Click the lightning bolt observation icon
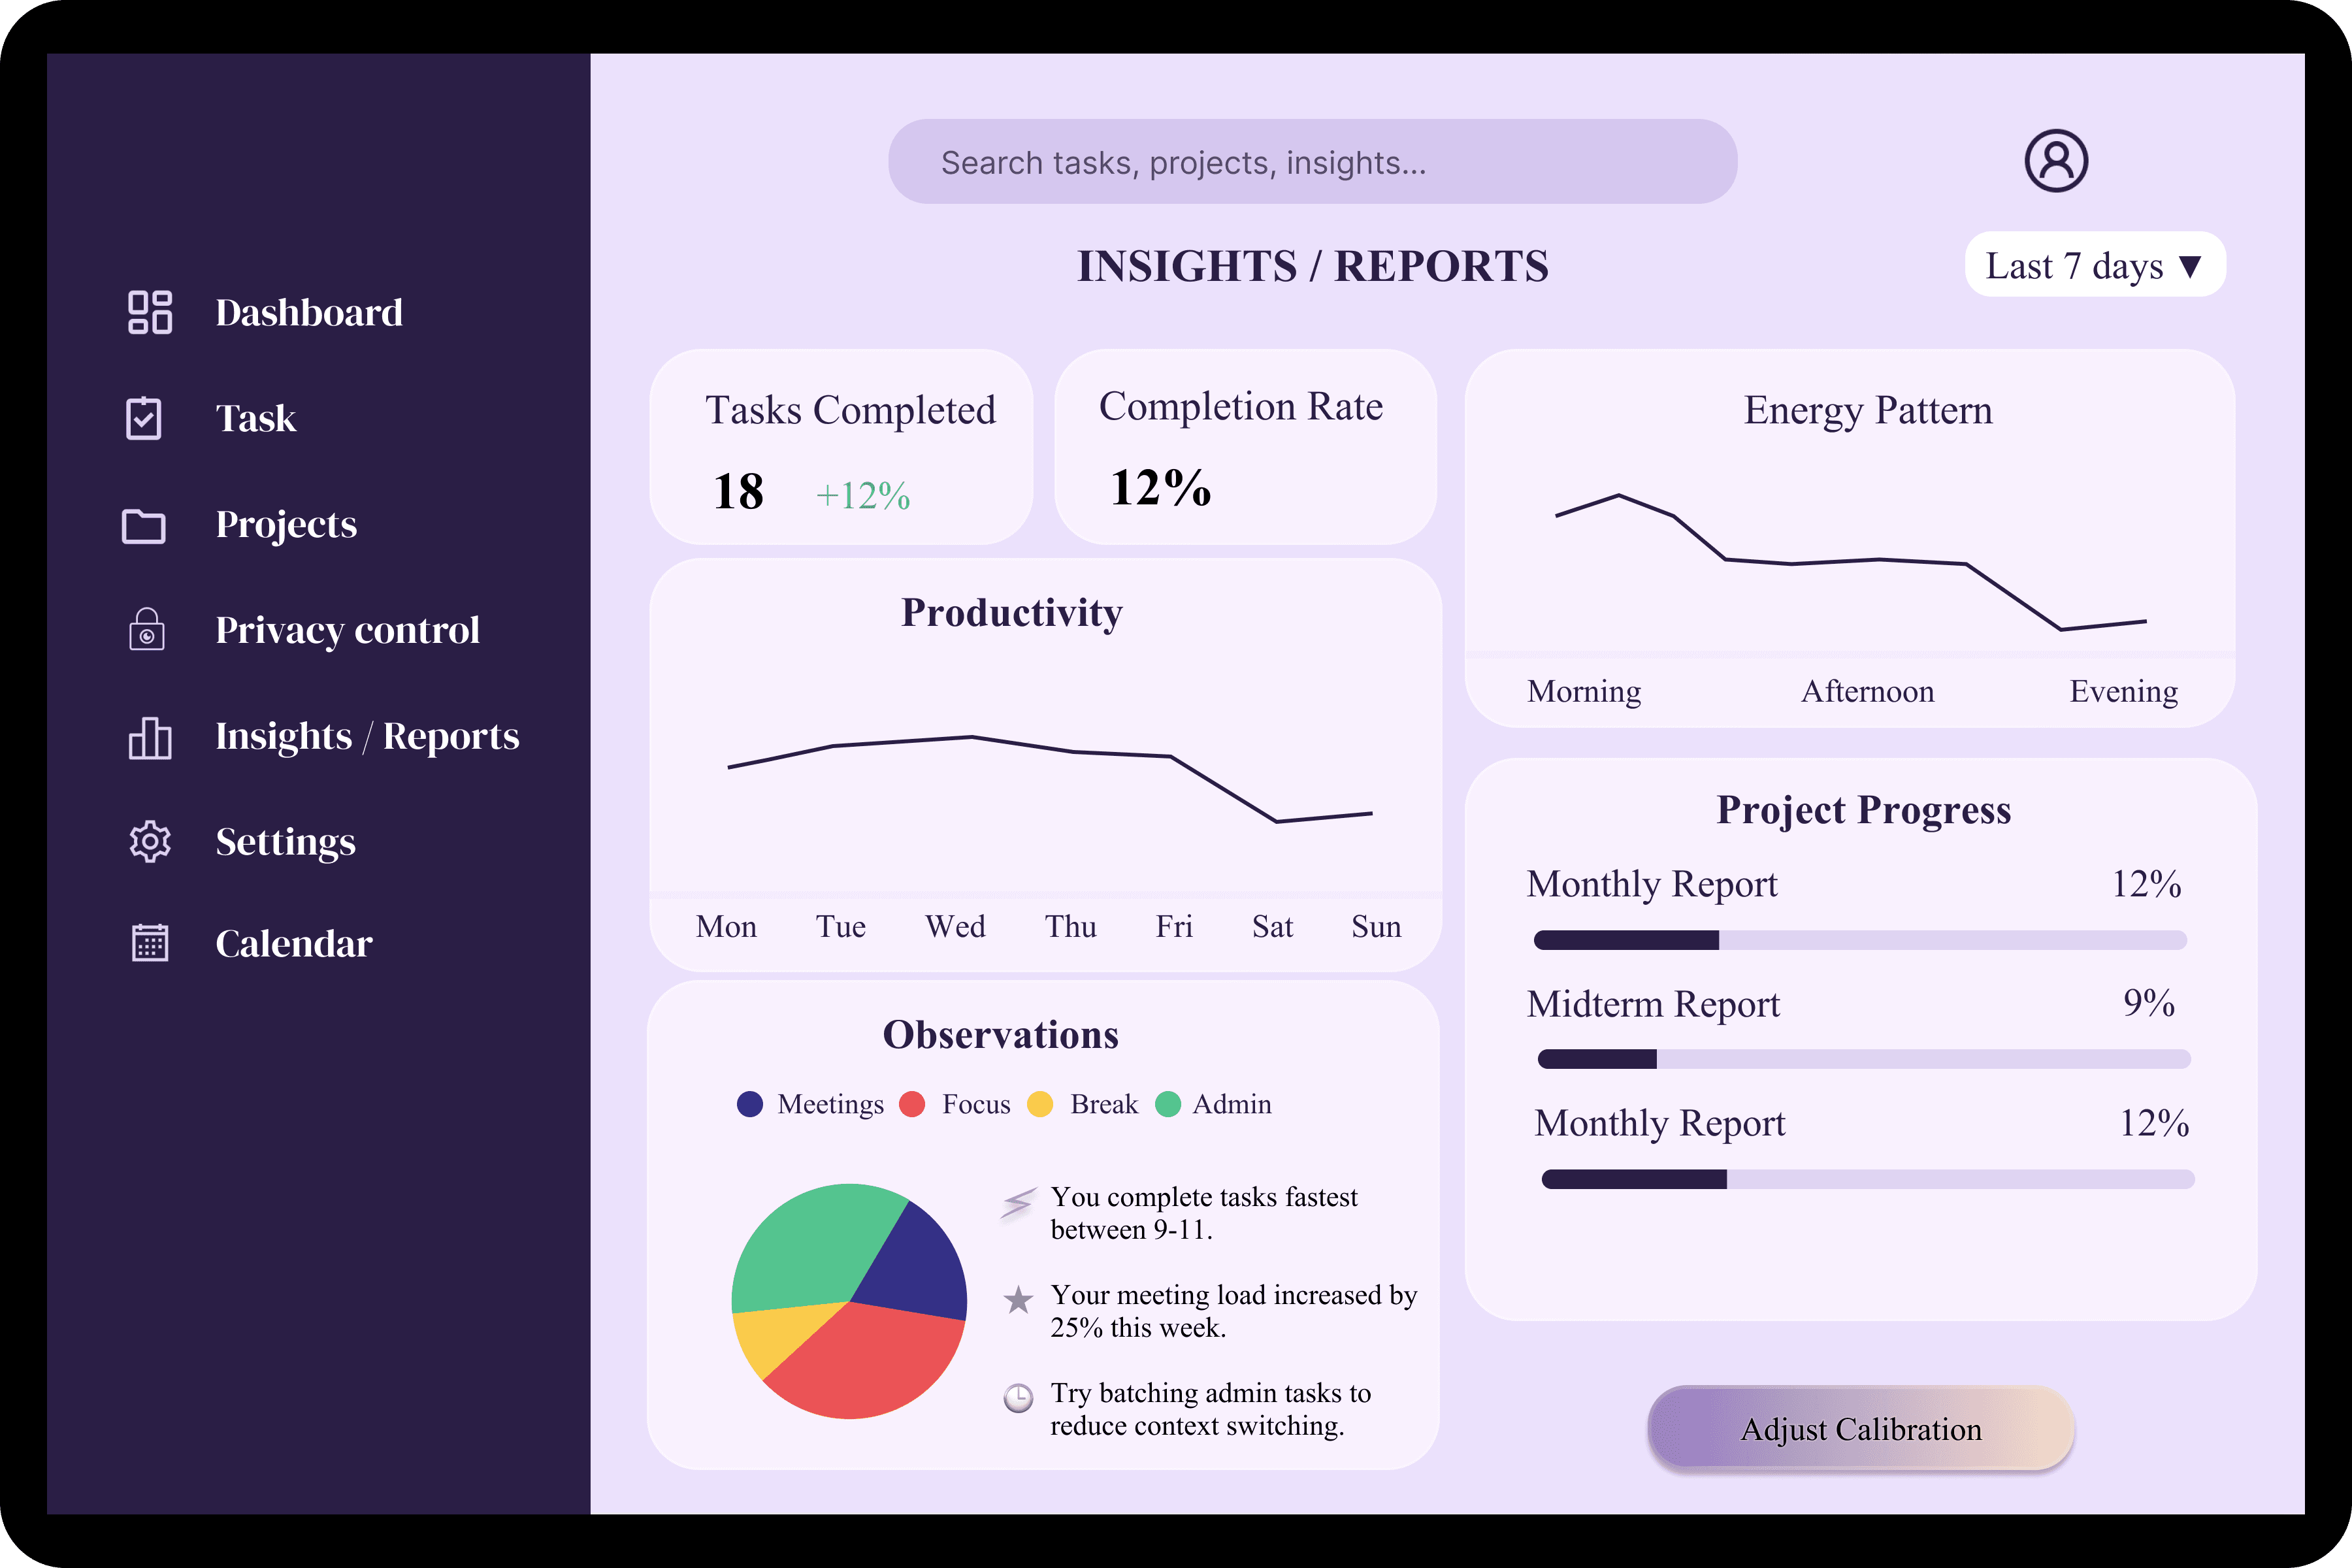 (x=1017, y=1203)
